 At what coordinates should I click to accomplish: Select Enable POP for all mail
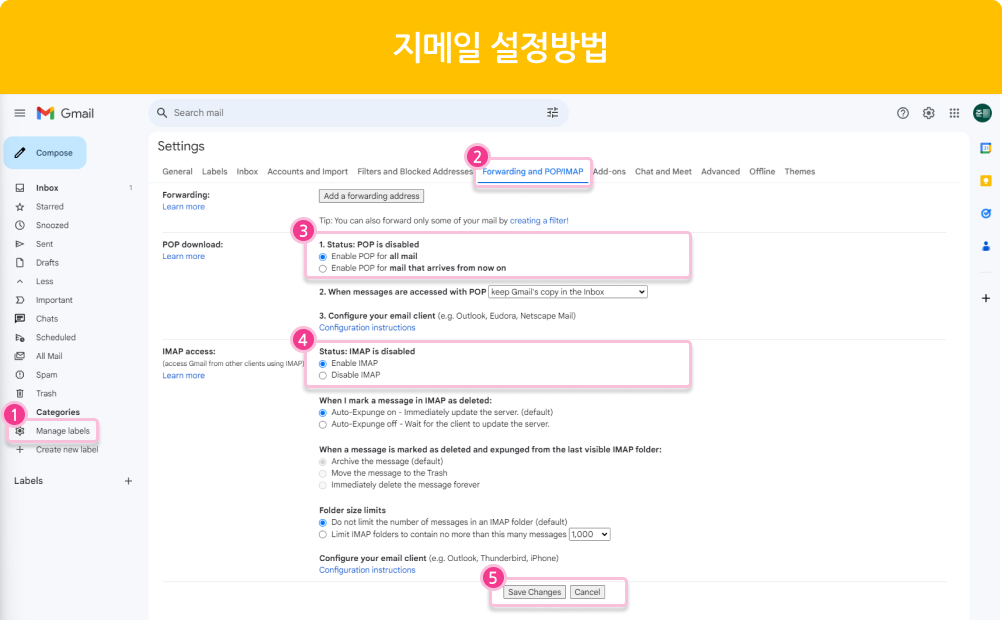(x=323, y=257)
